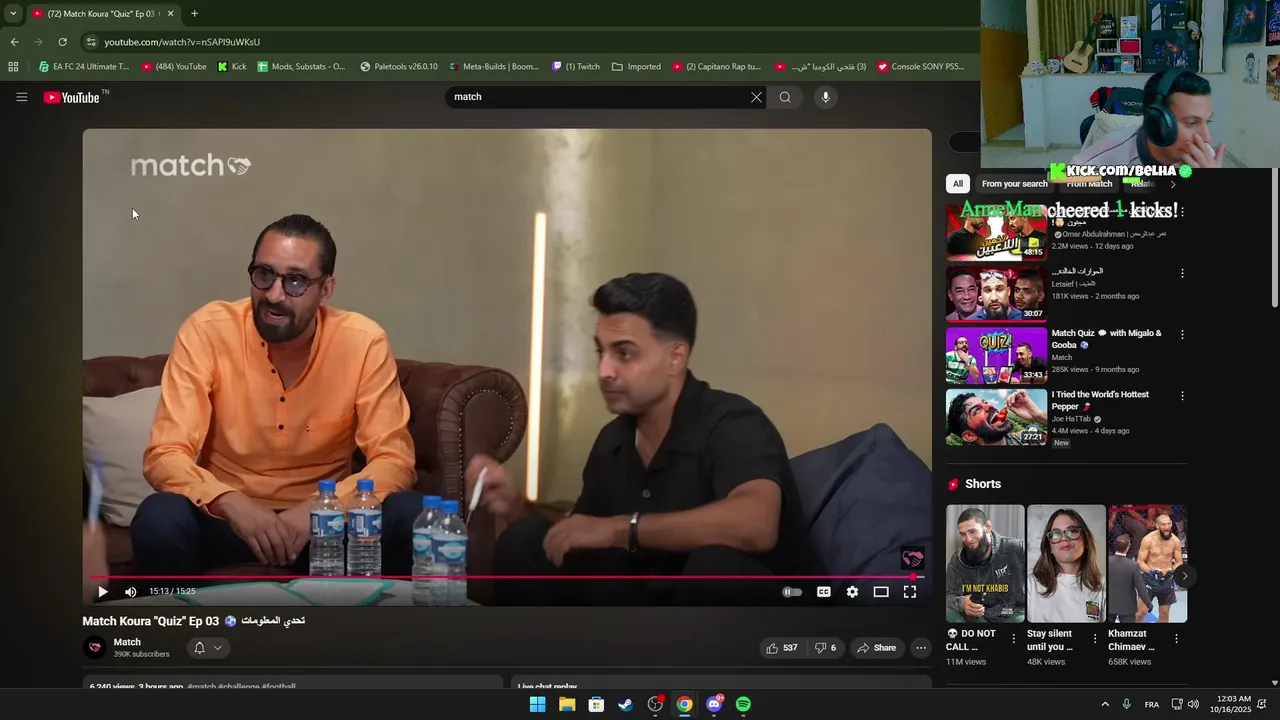Viewport: 1280px width, 720px height.
Task: Open the DO NOT CALL short
Action: [985, 564]
